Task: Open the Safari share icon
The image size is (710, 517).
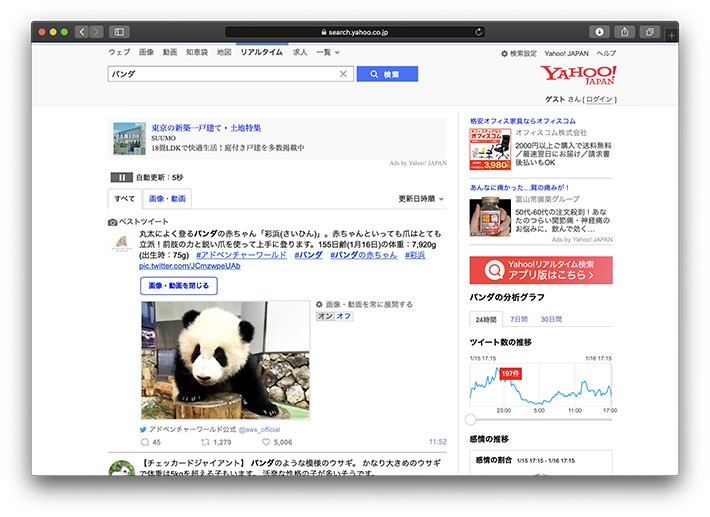Action: coord(624,32)
